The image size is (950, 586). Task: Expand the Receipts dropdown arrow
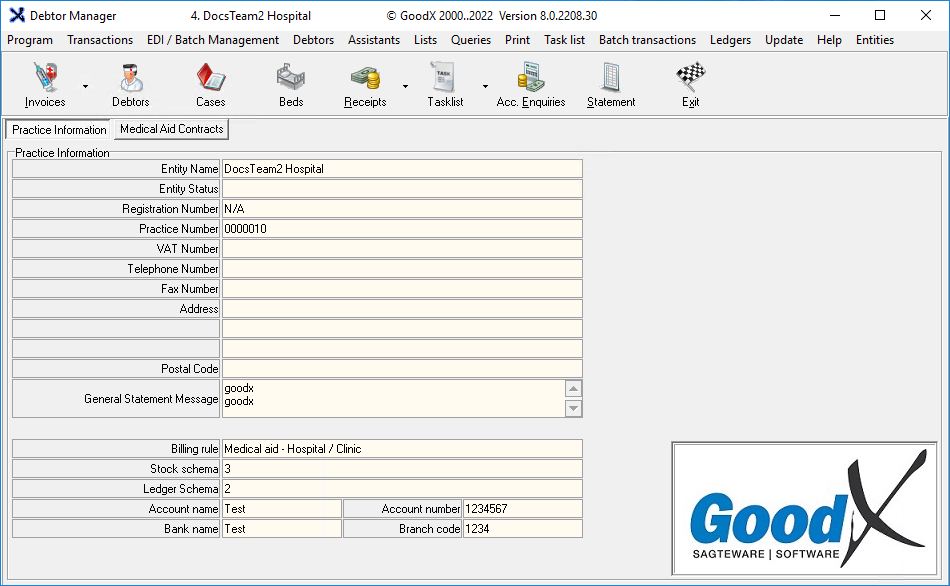[x=405, y=86]
